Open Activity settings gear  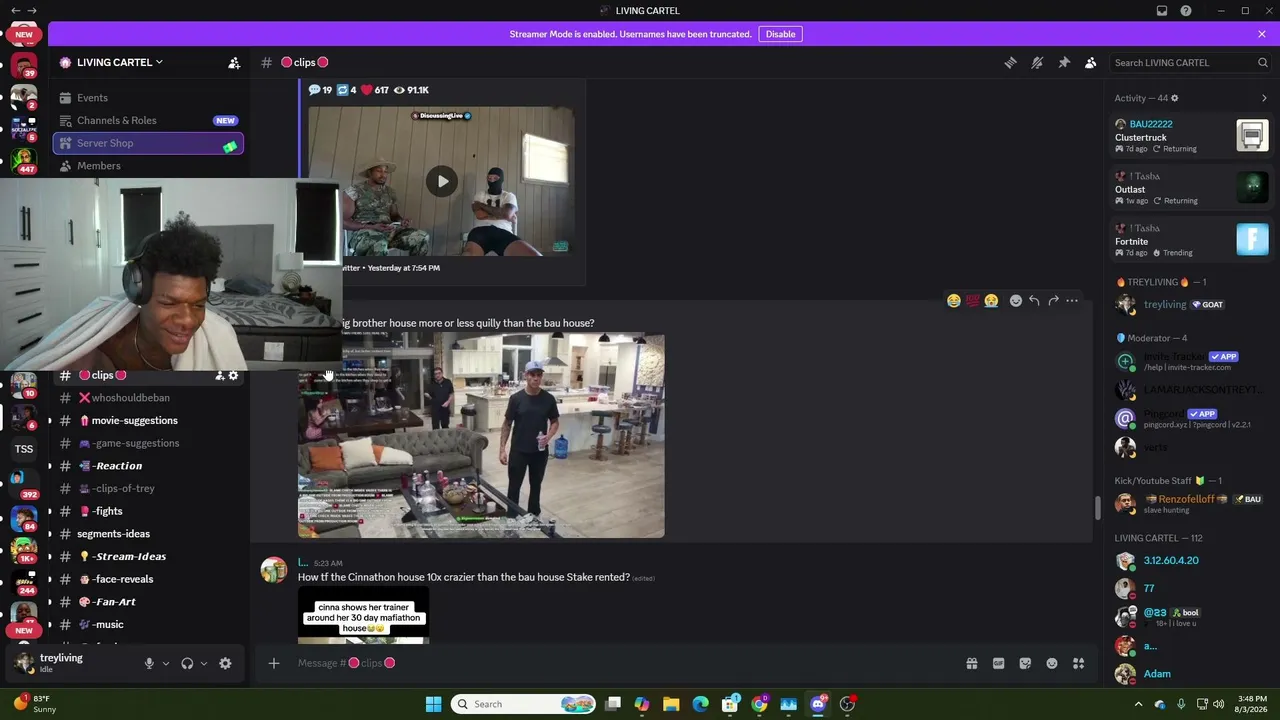point(1175,98)
